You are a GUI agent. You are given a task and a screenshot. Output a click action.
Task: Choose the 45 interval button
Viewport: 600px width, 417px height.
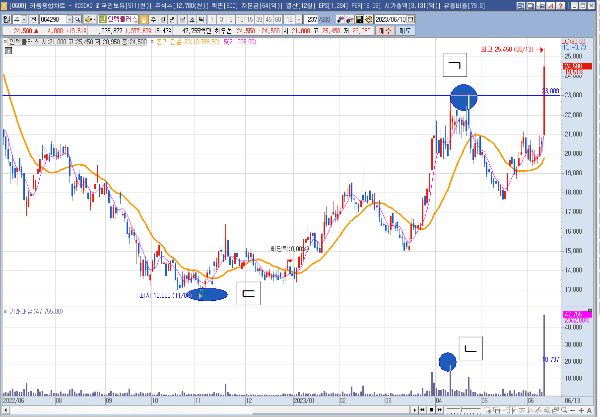[269, 19]
